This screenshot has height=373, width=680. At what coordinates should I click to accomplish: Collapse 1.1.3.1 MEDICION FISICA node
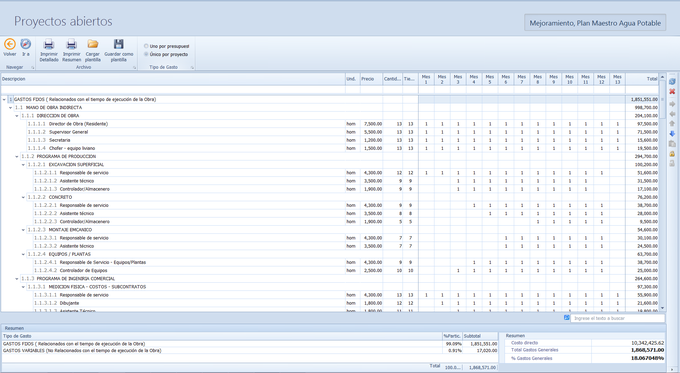tap(23, 287)
